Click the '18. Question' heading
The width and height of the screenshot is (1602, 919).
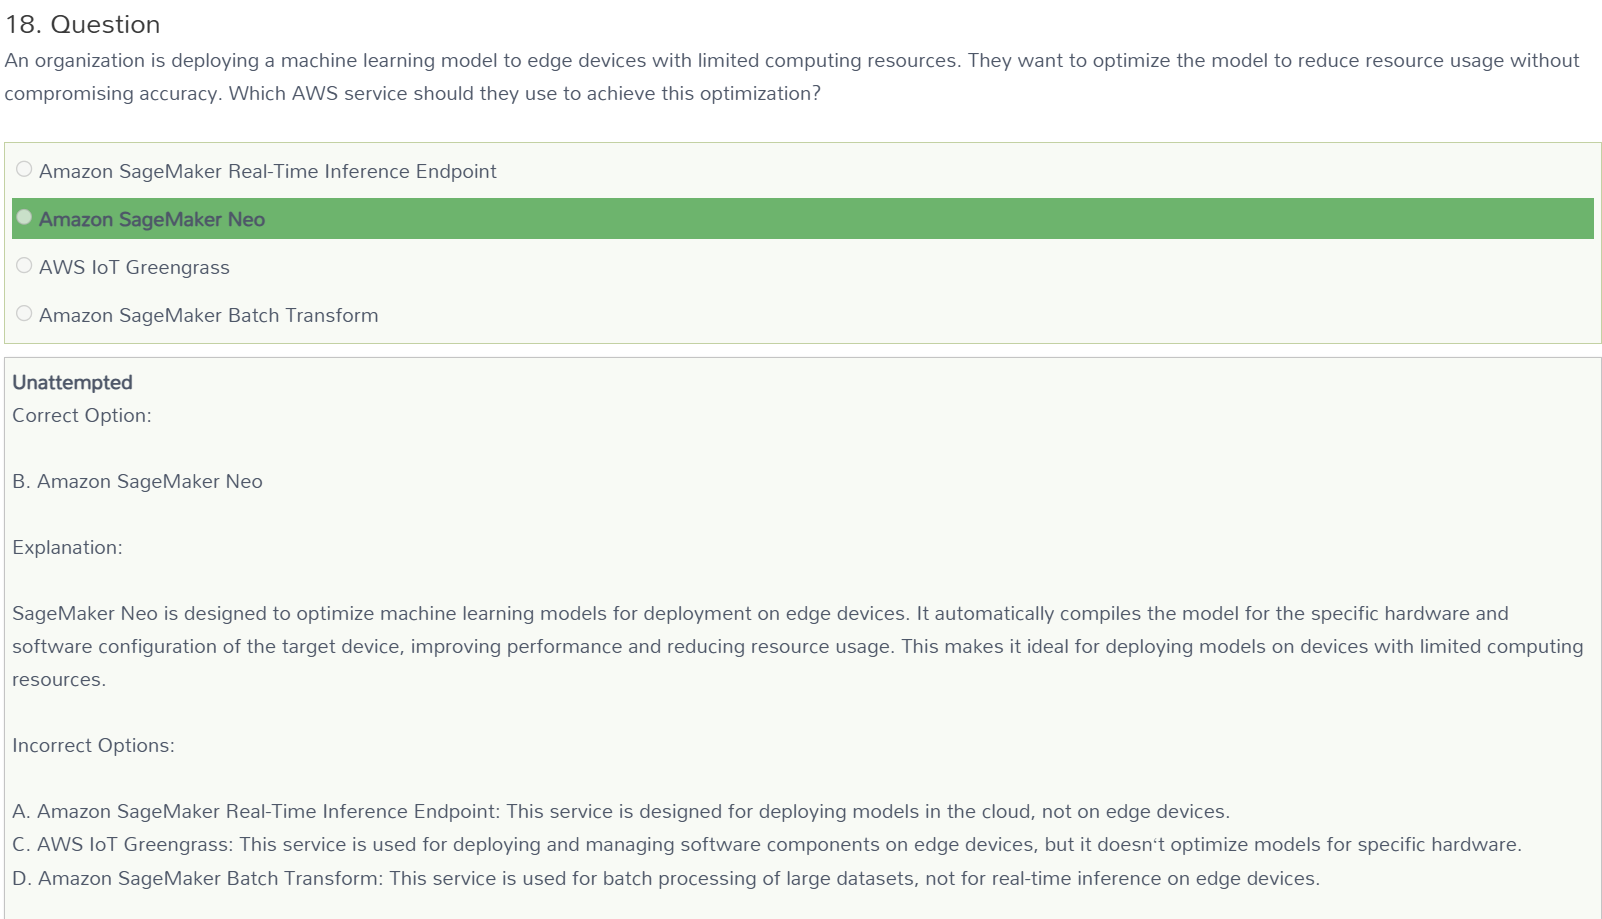point(83,24)
